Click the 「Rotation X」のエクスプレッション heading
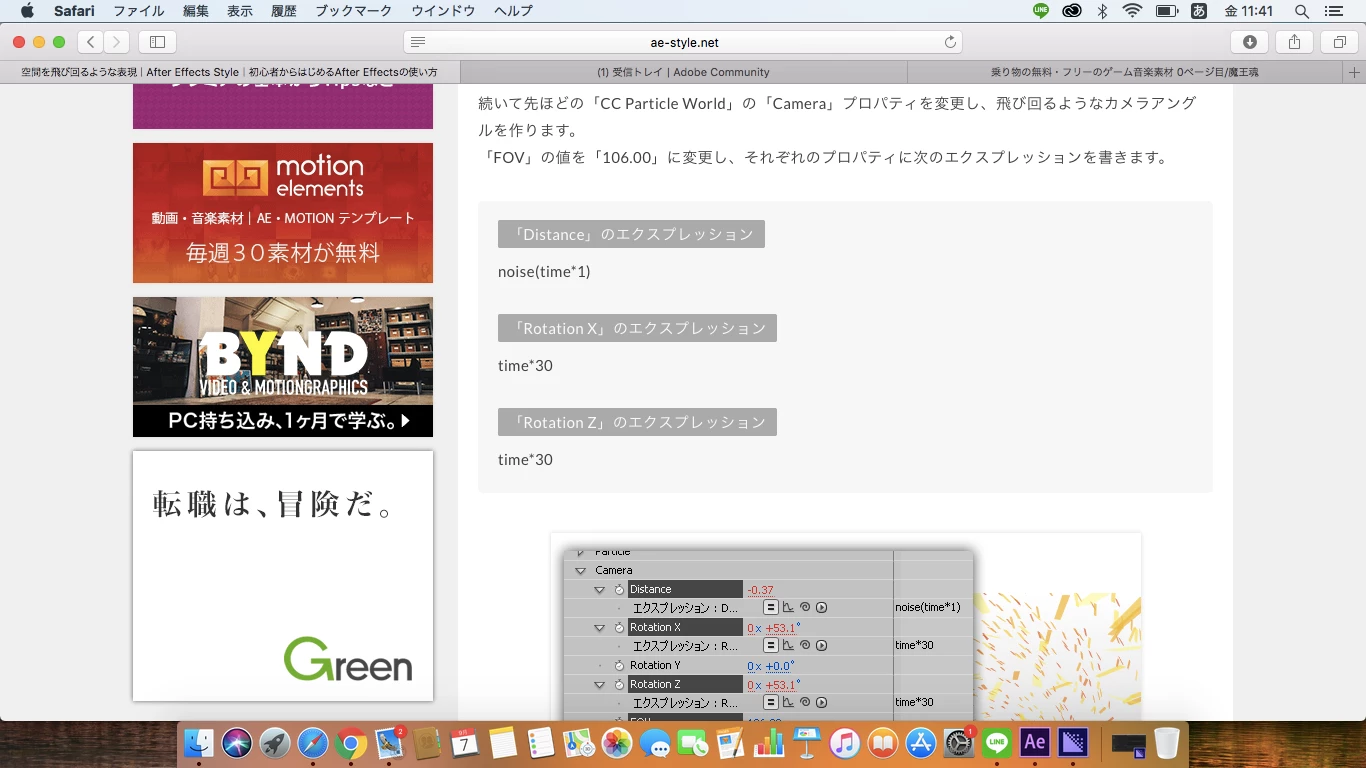 637,328
